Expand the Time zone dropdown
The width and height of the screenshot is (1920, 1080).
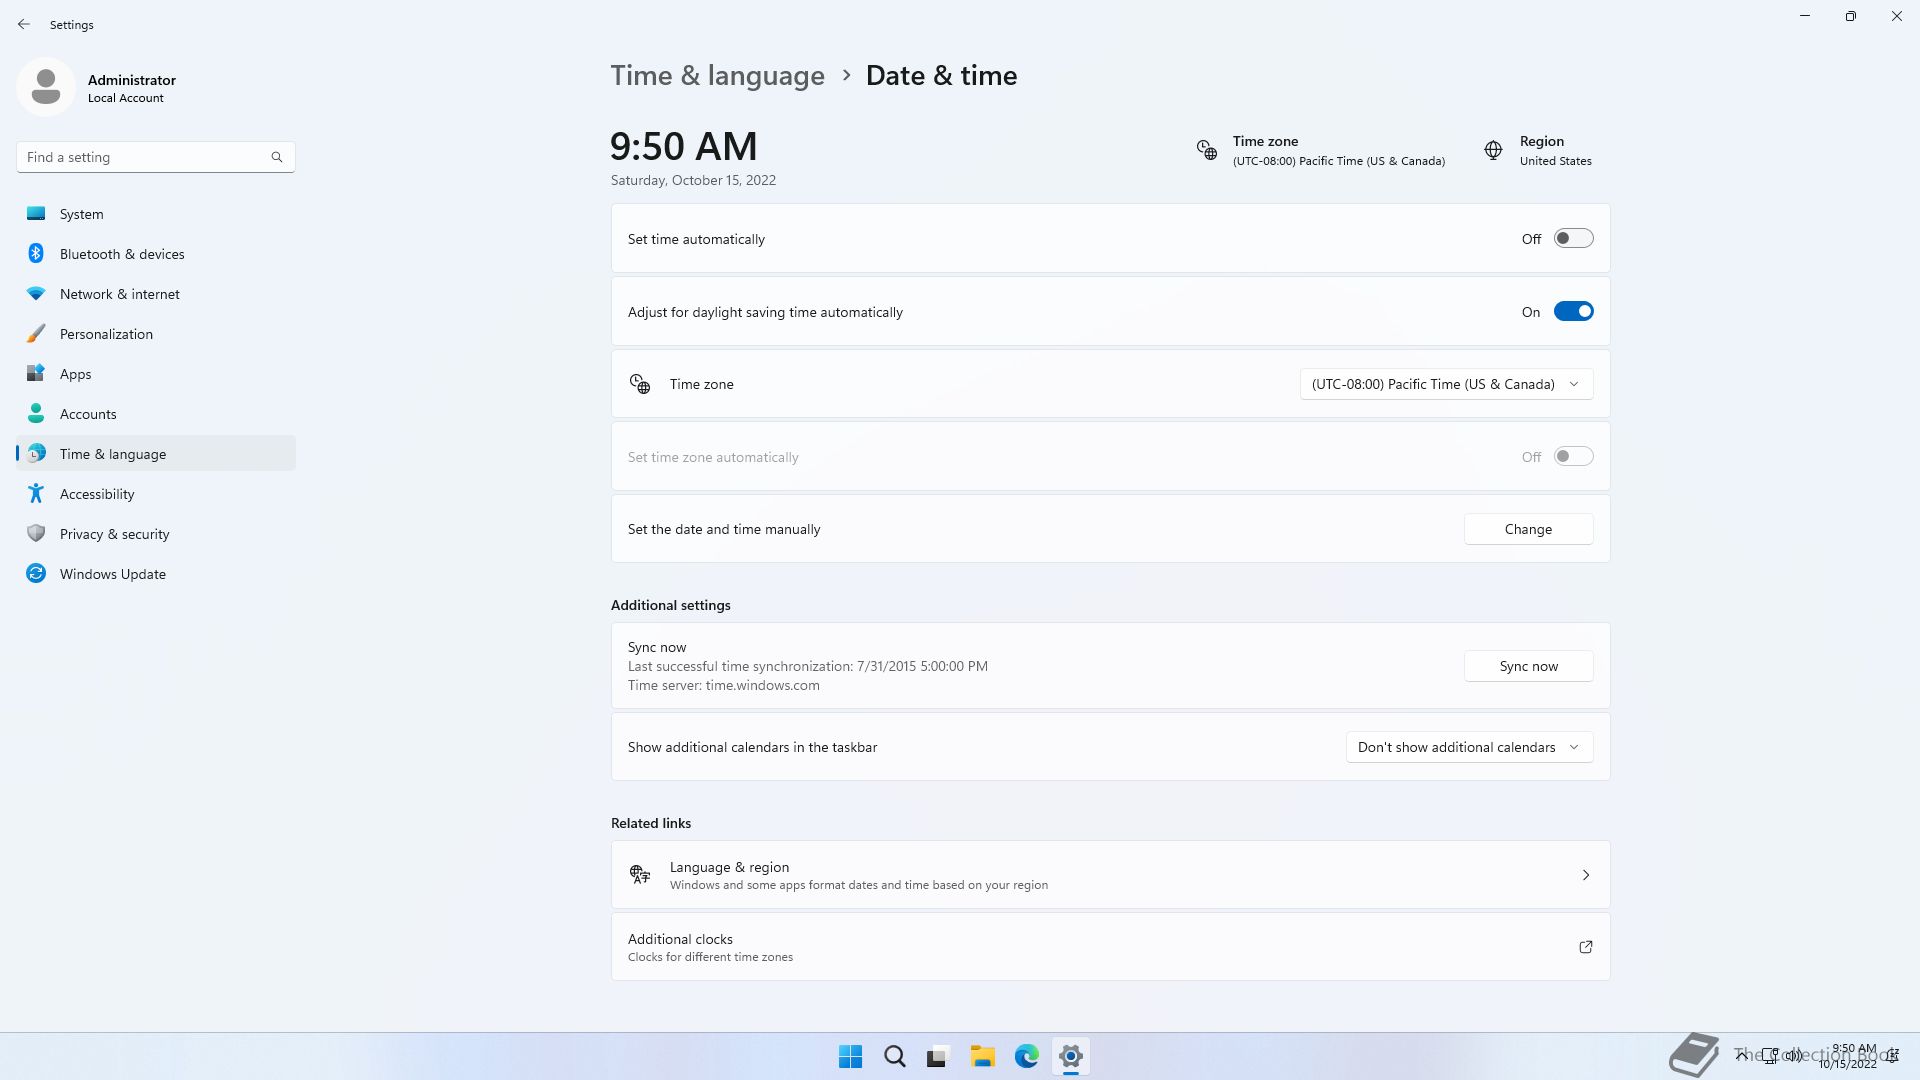(1446, 384)
